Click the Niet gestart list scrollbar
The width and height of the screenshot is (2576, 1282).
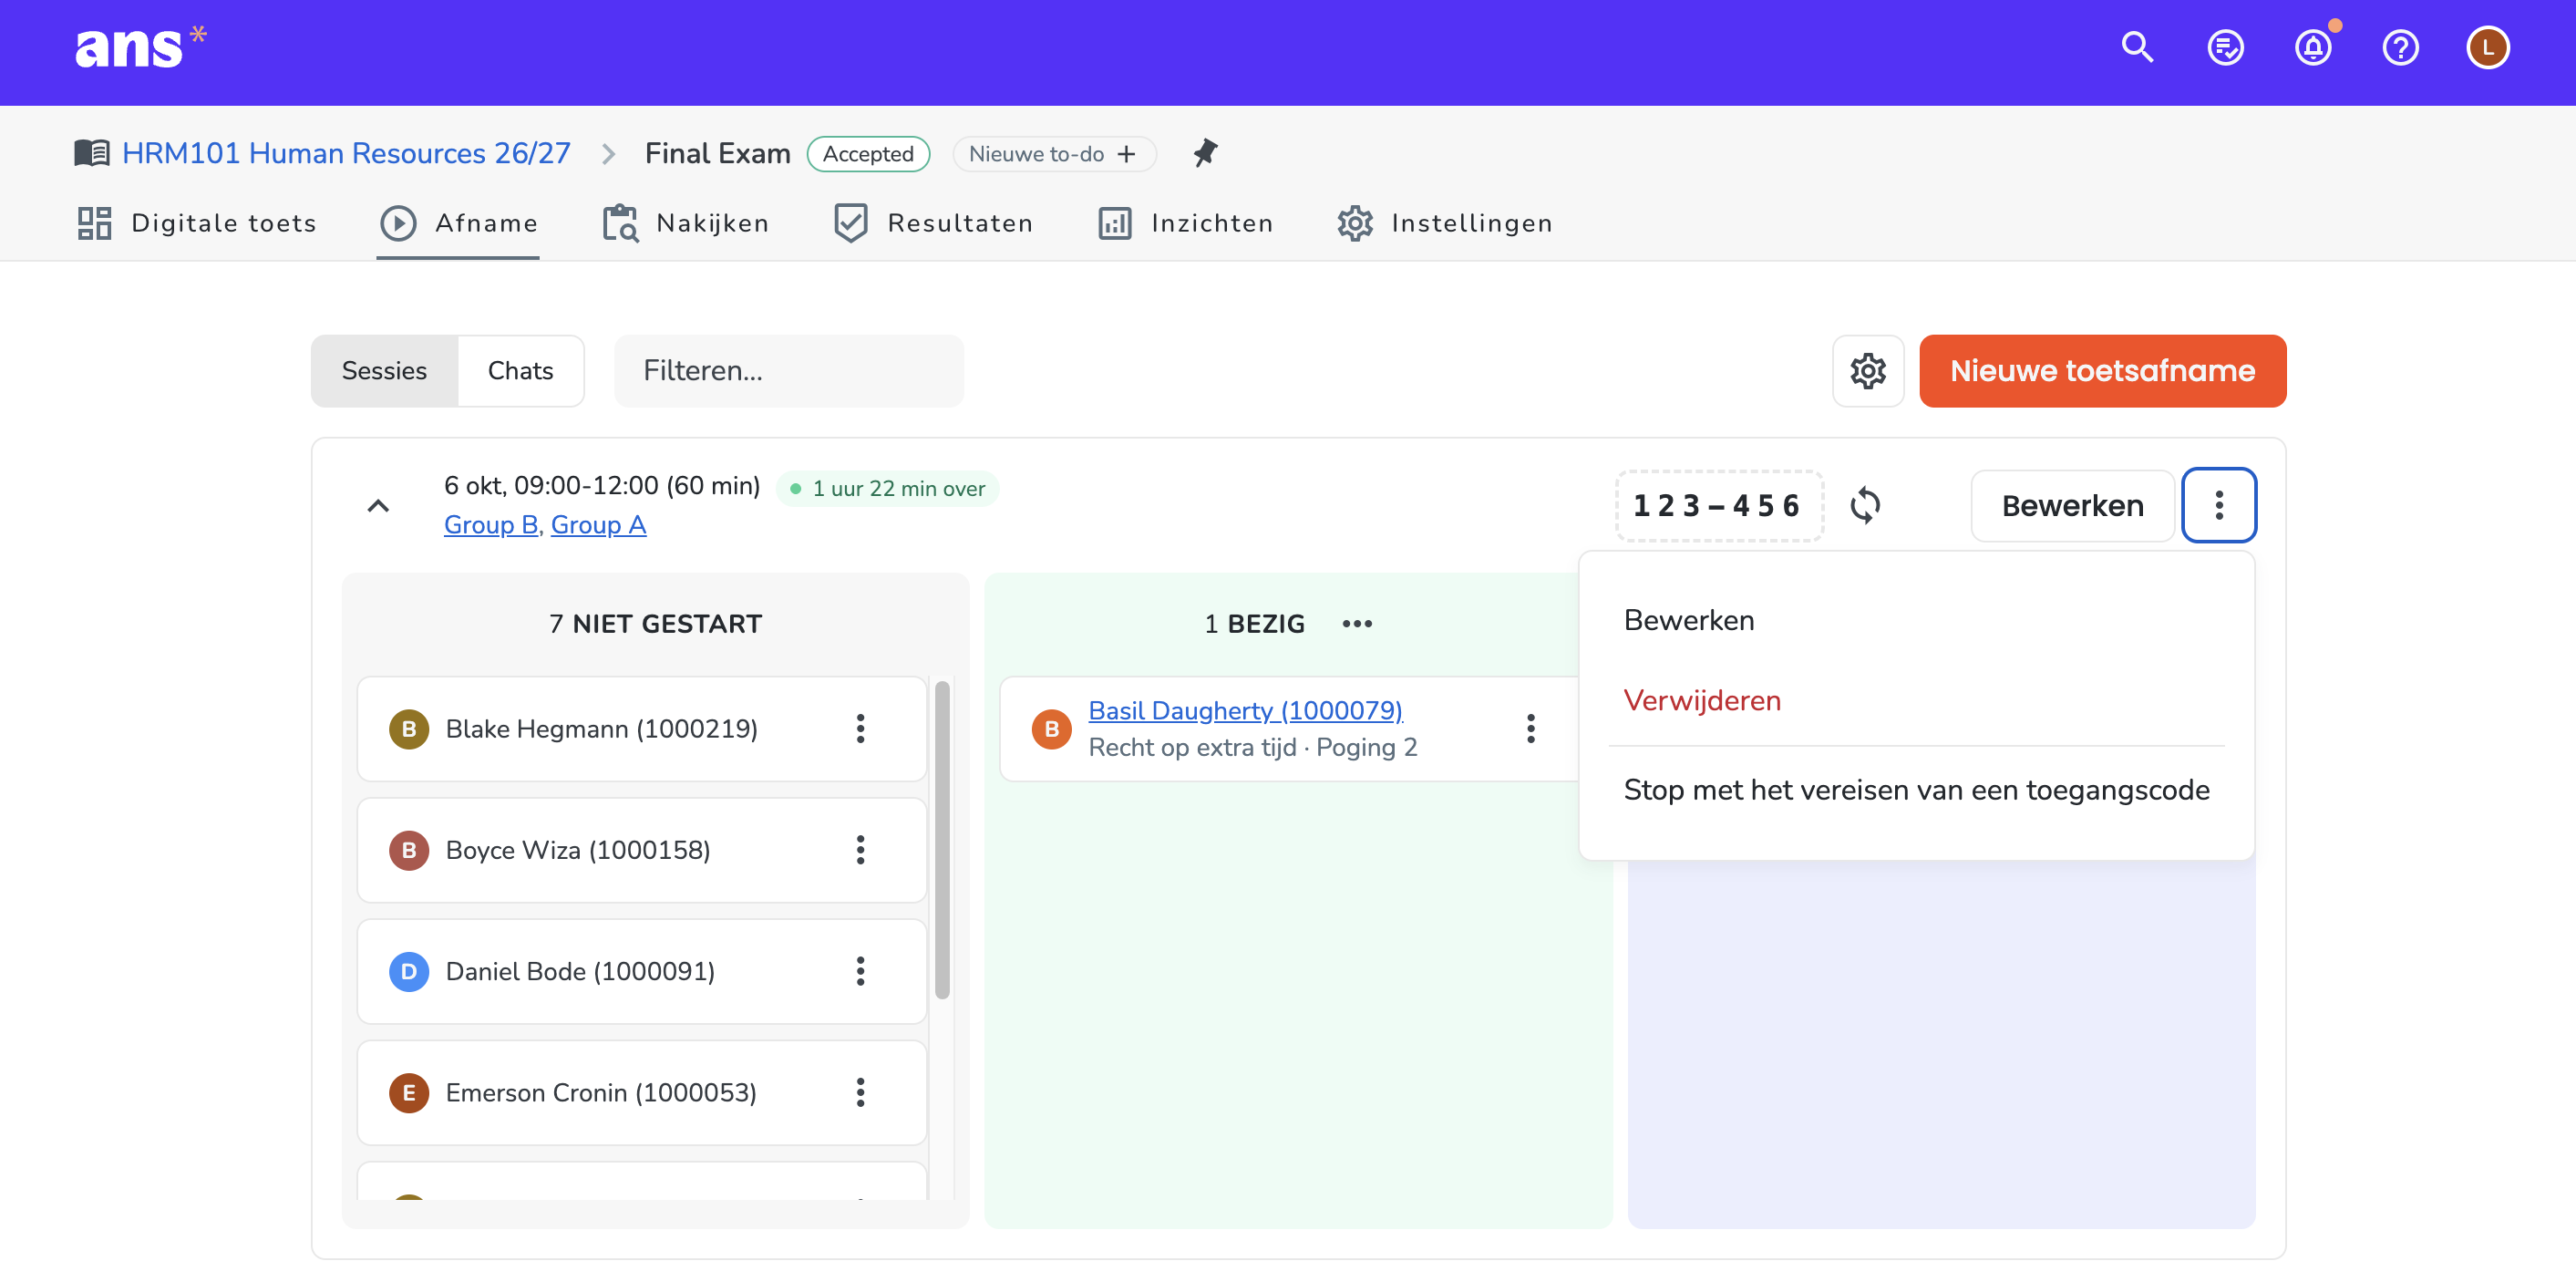[x=942, y=839]
